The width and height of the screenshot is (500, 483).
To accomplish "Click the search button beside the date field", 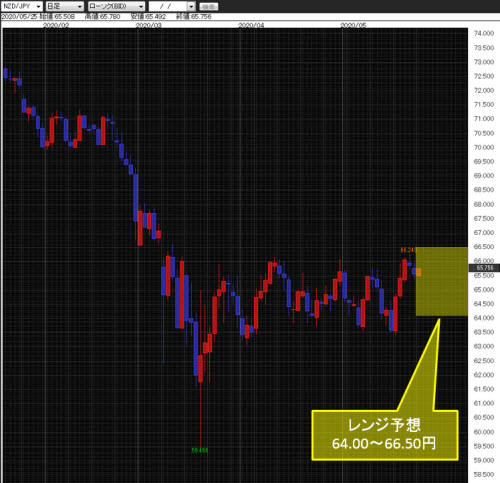I will click(x=209, y=6).
